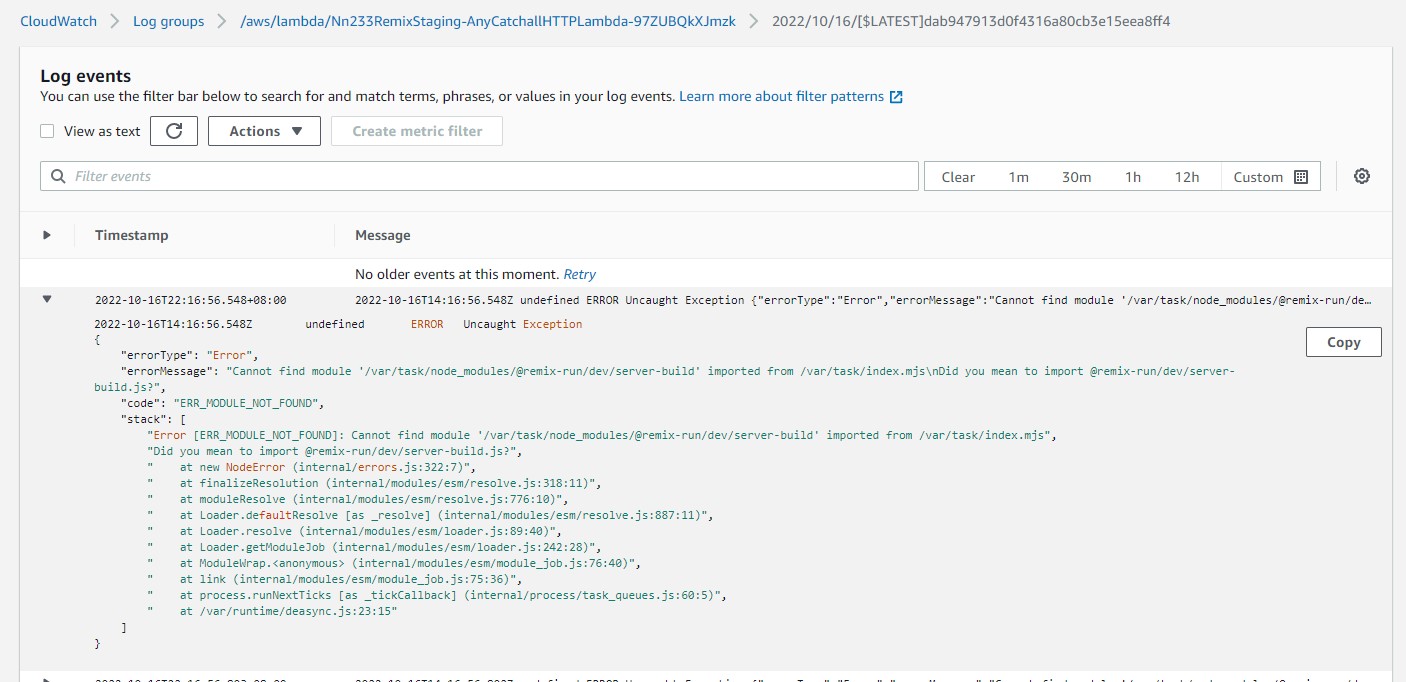Viewport: 1406px width, 682px height.
Task: Open Learn more about filter patterns
Action: (x=781, y=96)
